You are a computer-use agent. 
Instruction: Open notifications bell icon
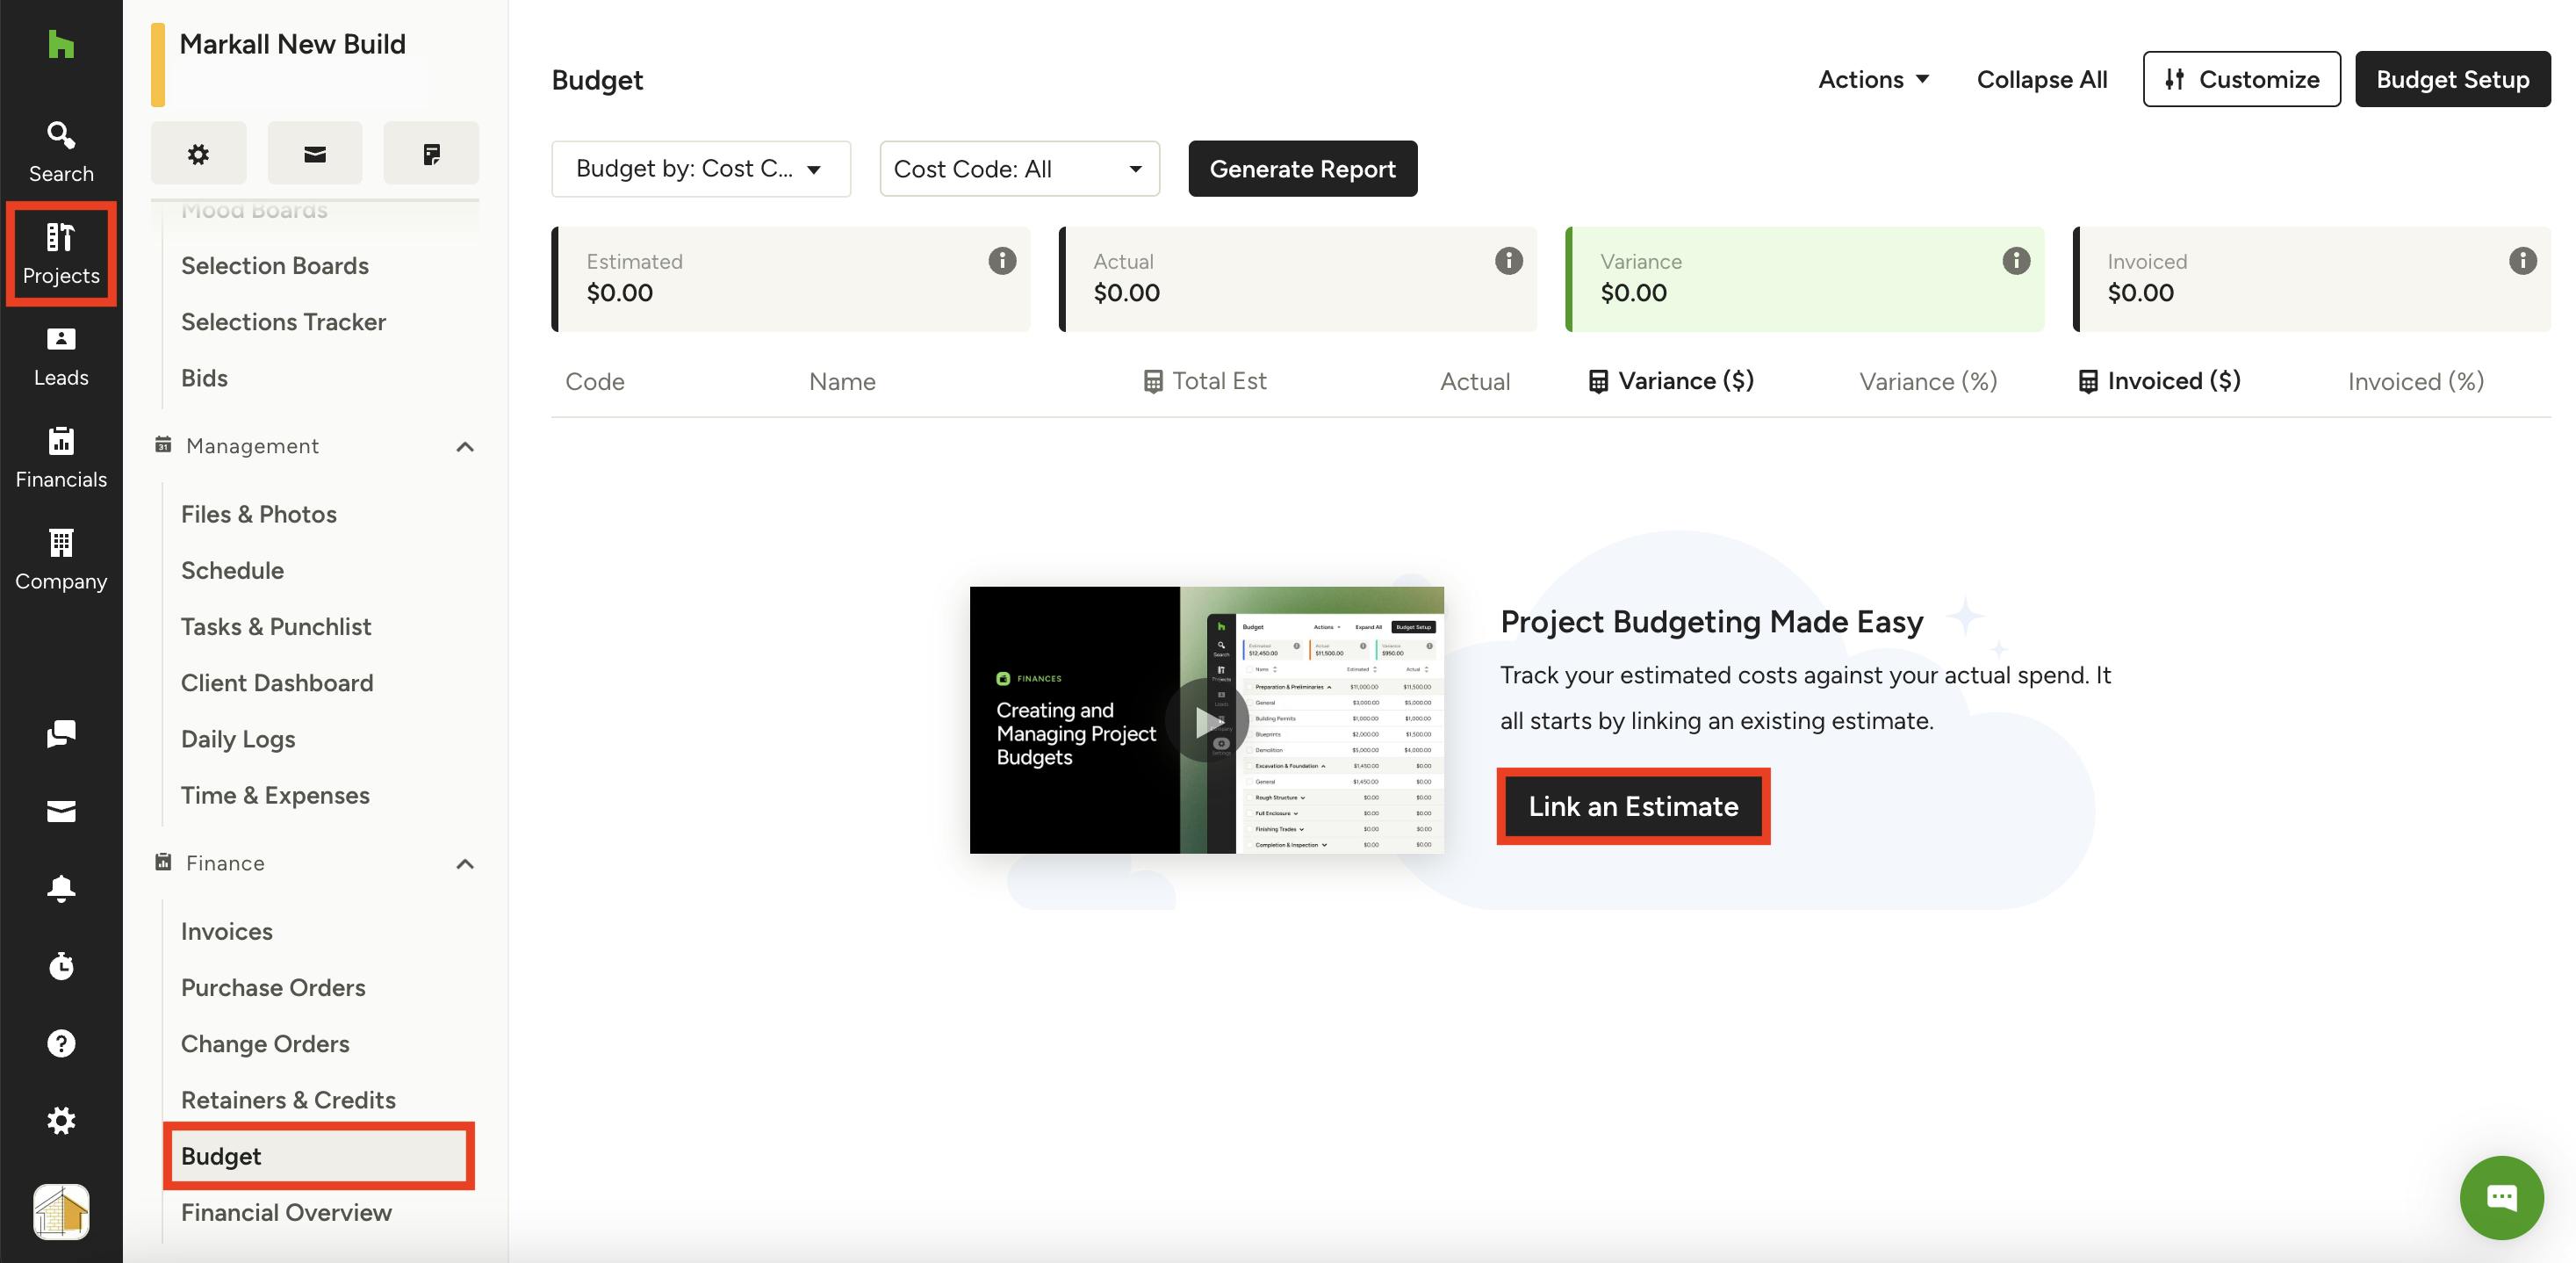(61, 888)
